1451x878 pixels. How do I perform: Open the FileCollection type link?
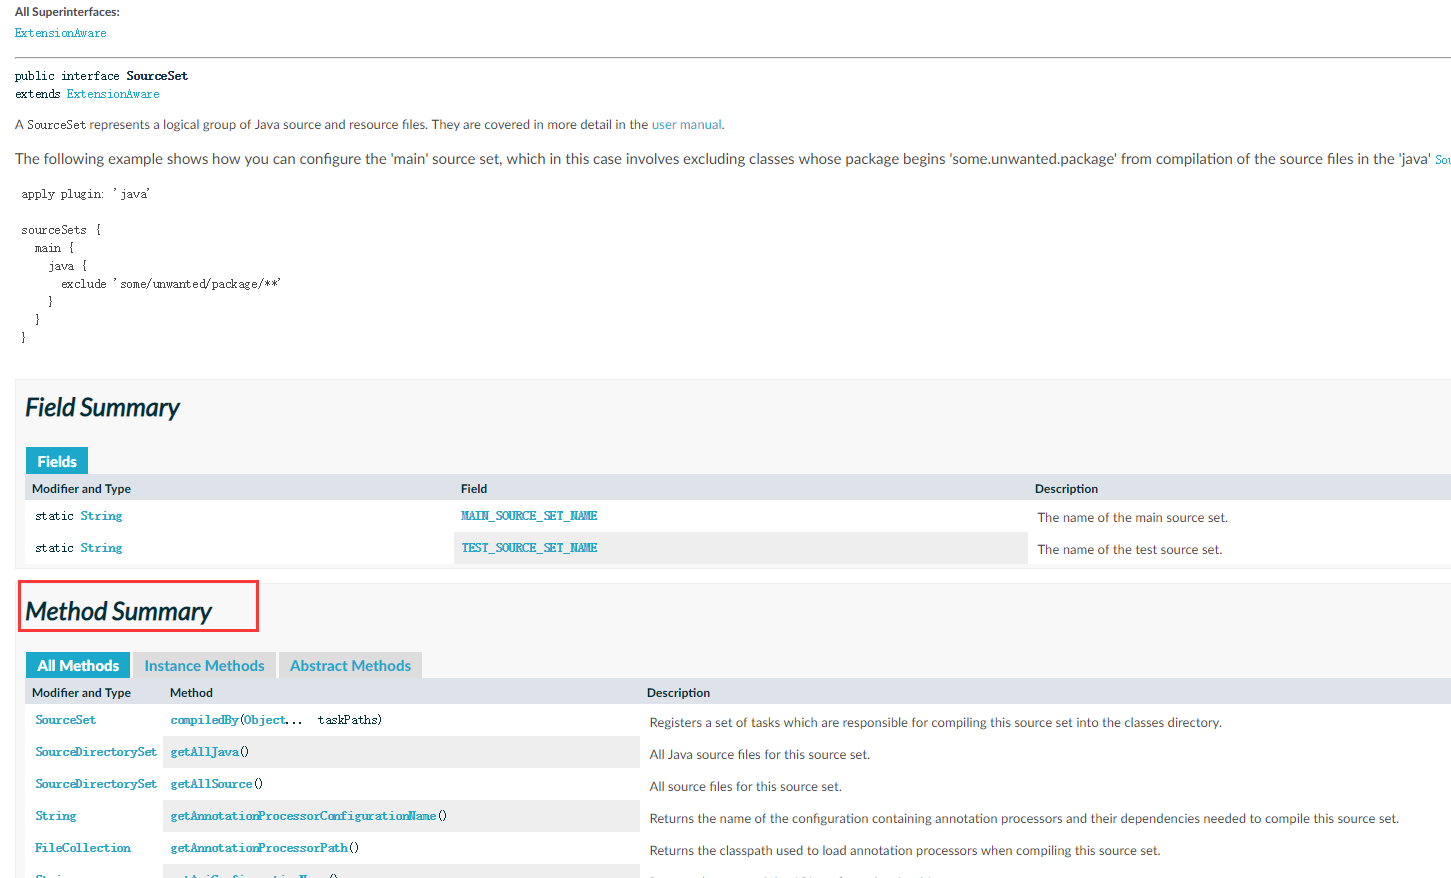coord(83,848)
